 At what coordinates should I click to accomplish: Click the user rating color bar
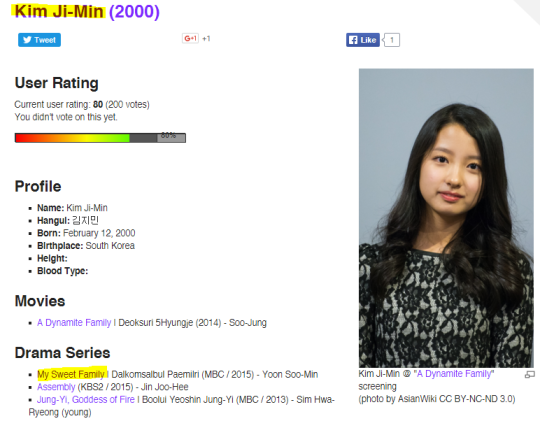coord(100,138)
